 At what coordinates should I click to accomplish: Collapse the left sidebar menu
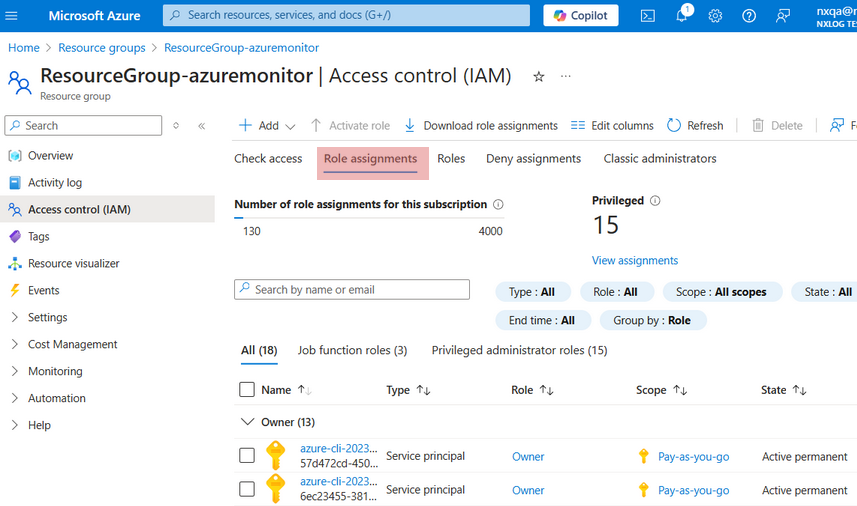201,126
